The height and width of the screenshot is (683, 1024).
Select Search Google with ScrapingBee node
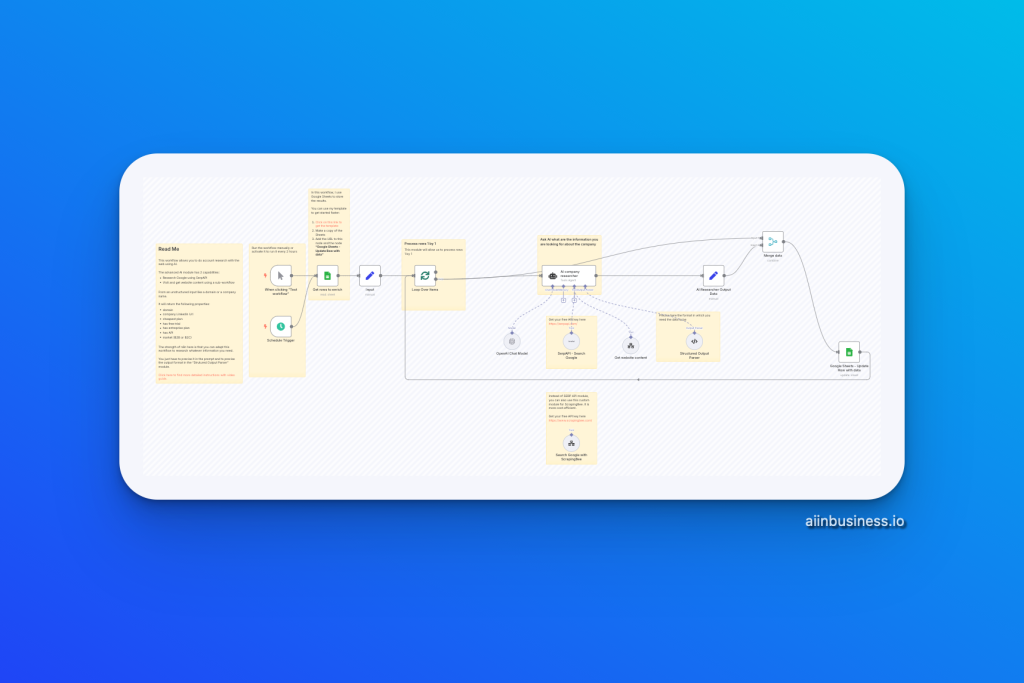tap(572, 442)
